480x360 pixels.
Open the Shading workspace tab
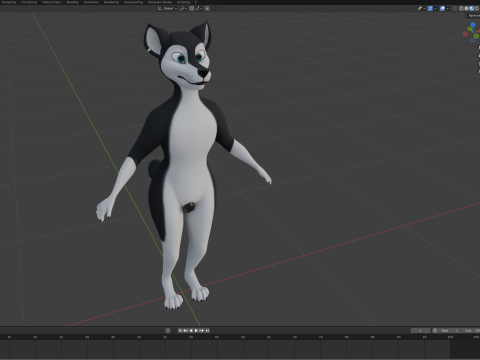[x=72, y=2]
